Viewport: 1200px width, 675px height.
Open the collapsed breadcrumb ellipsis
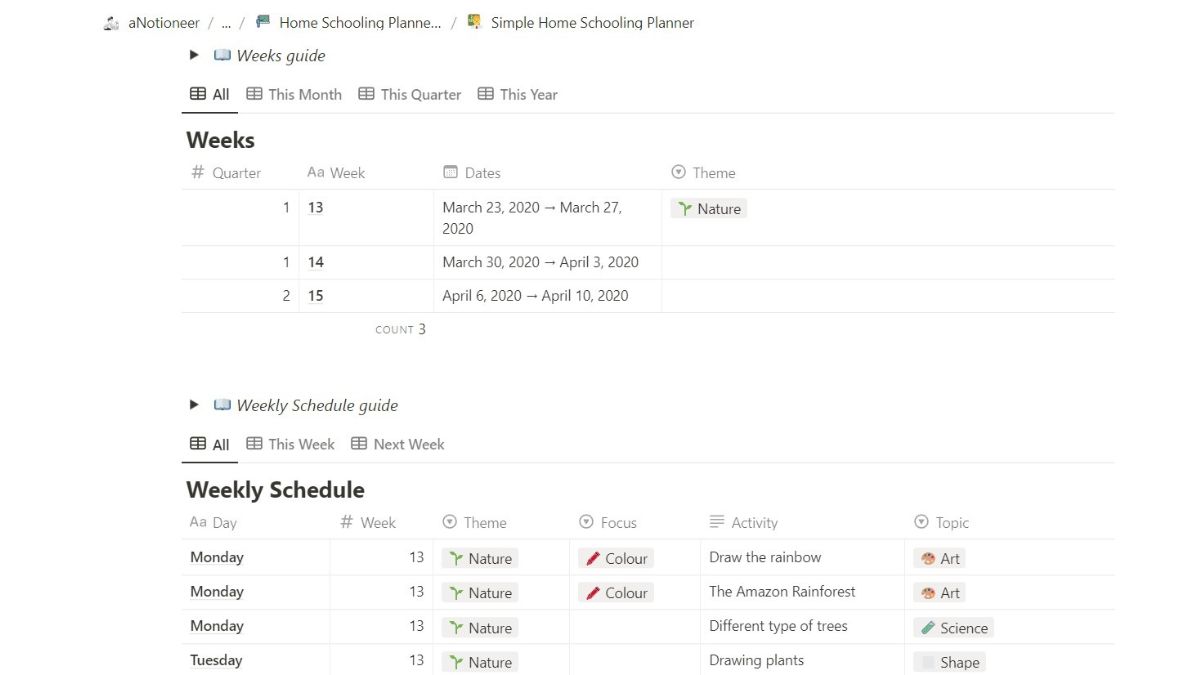coord(226,23)
